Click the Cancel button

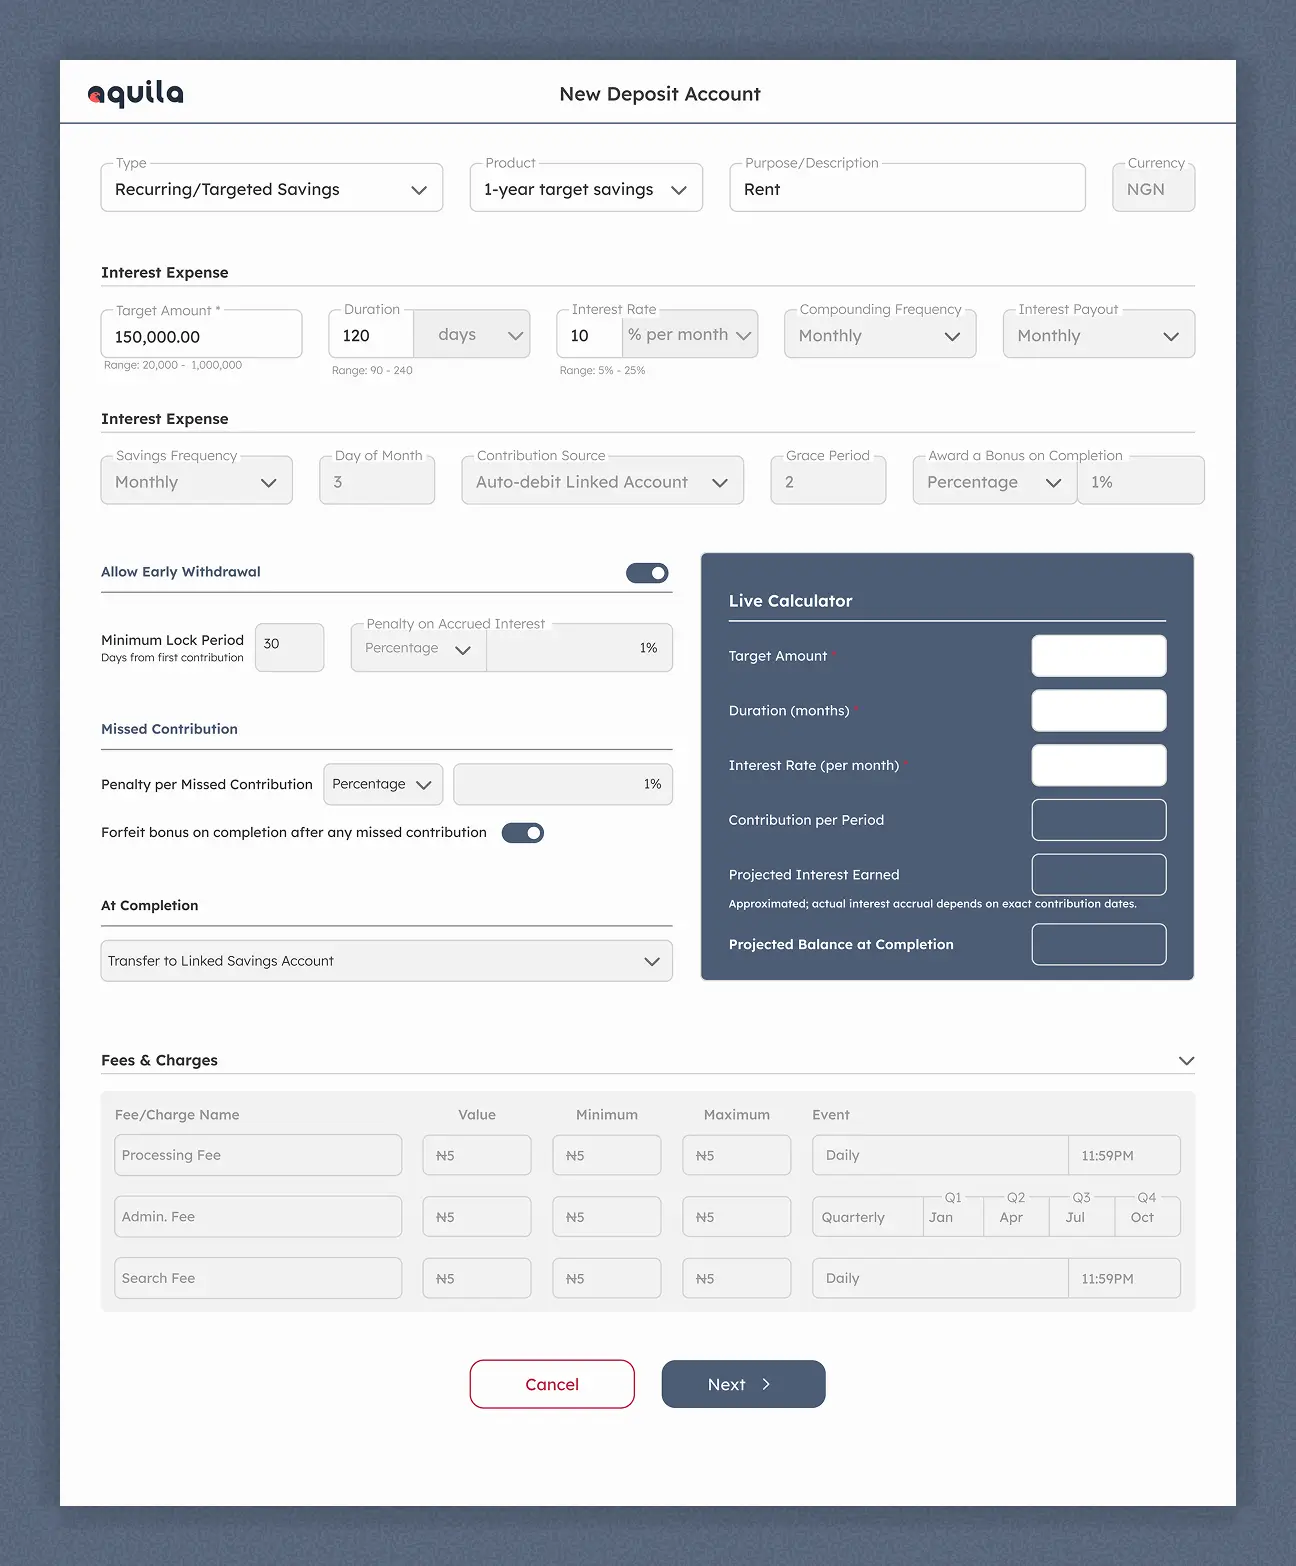[552, 1384]
